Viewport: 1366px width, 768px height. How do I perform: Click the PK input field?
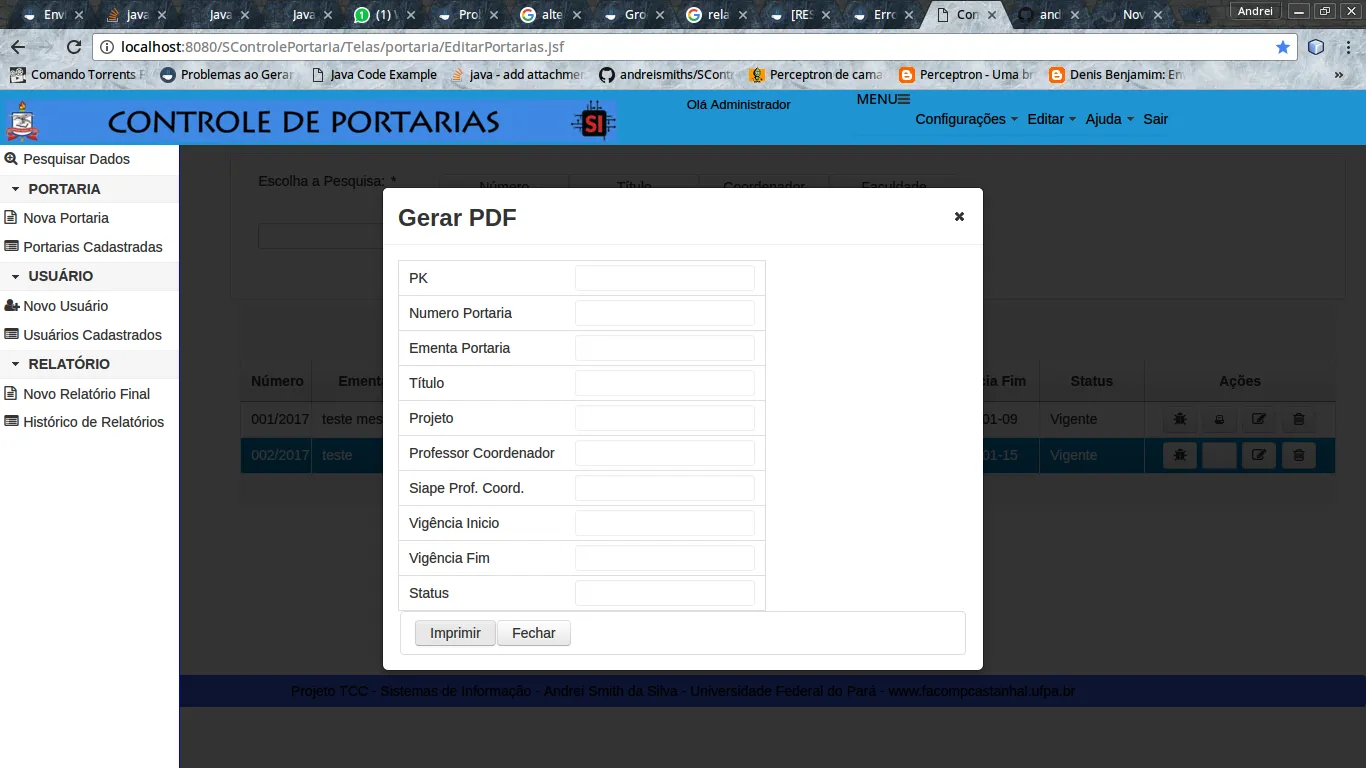(x=664, y=278)
